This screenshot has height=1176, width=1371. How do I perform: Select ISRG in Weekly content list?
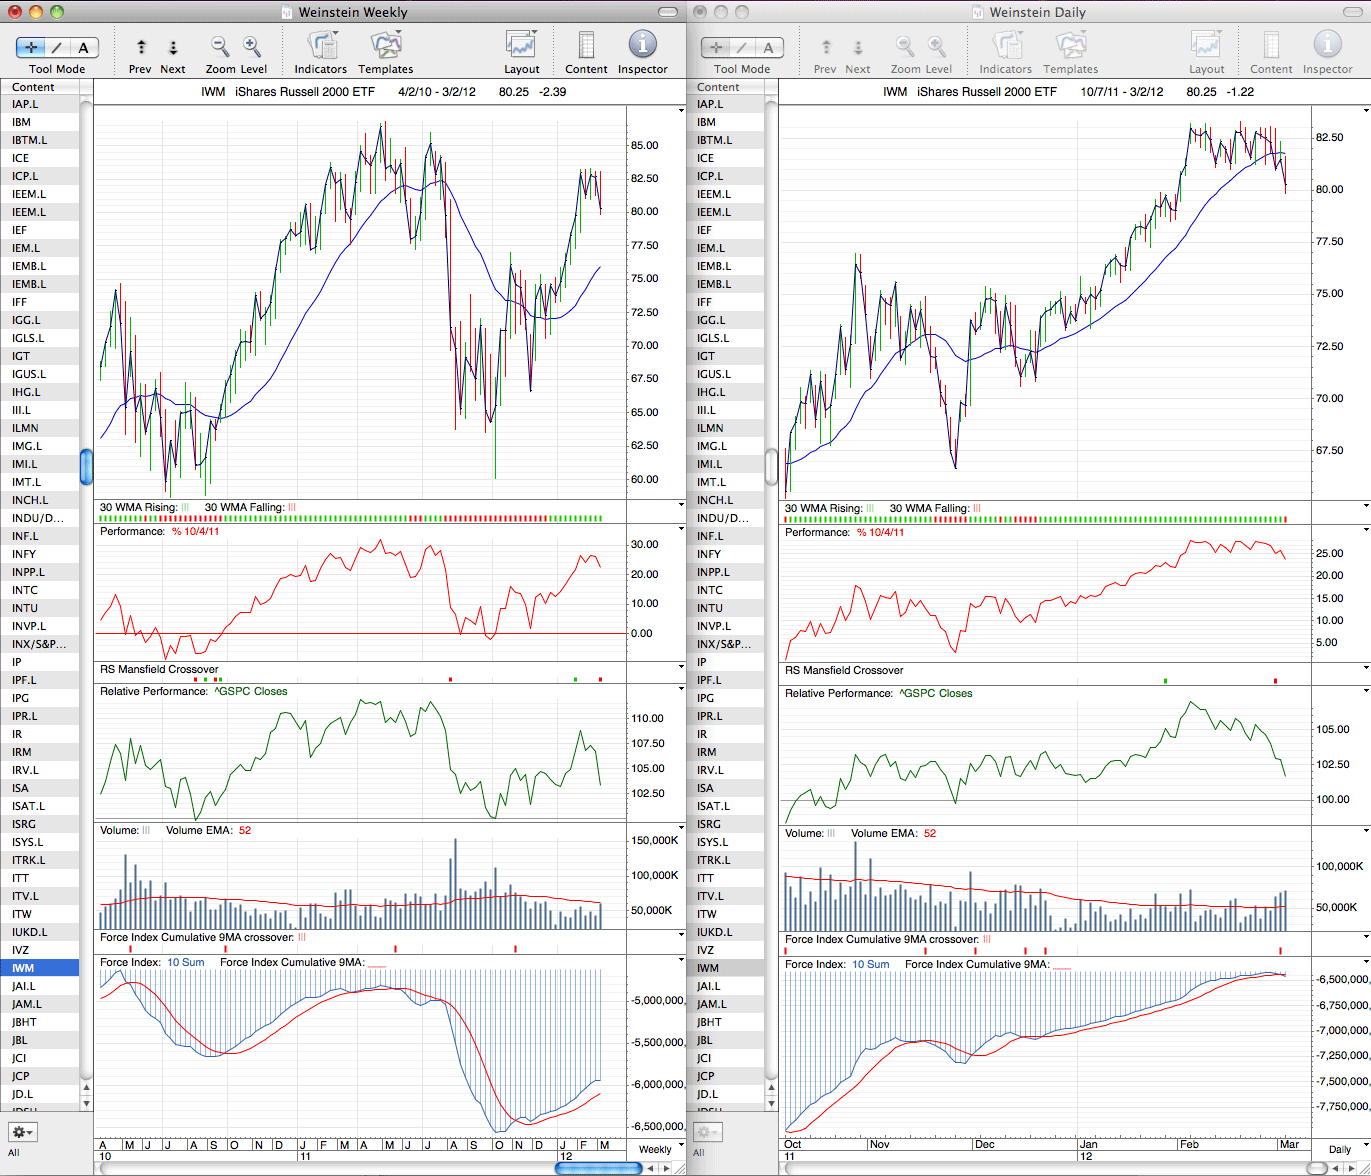click(x=40, y=824)
